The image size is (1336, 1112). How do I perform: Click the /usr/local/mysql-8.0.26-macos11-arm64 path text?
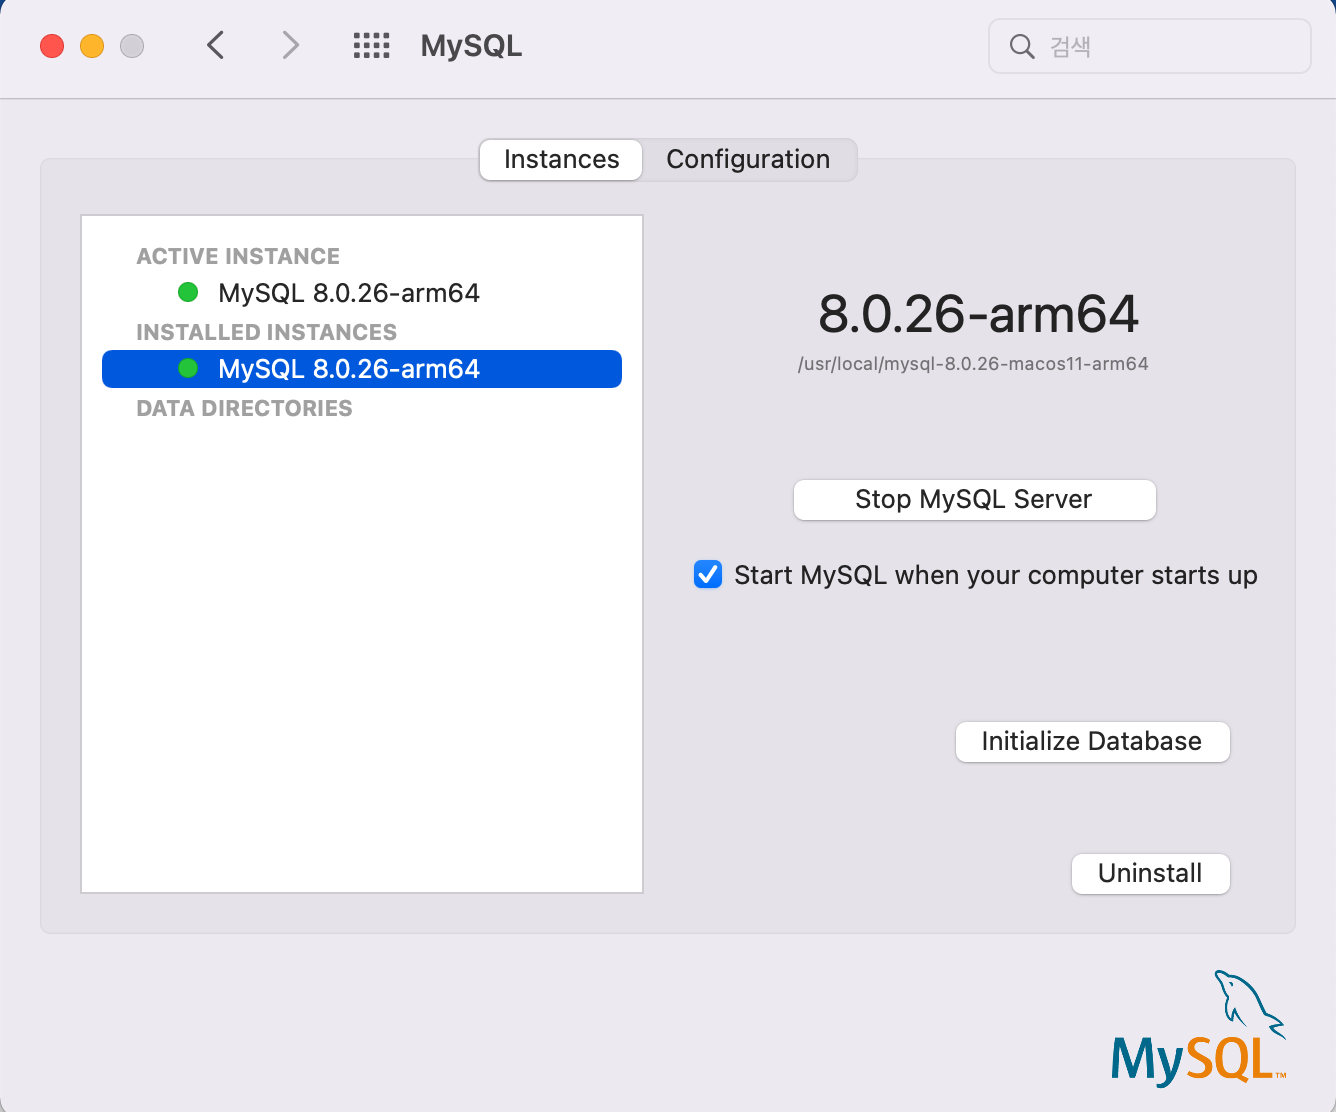(973, 364)
